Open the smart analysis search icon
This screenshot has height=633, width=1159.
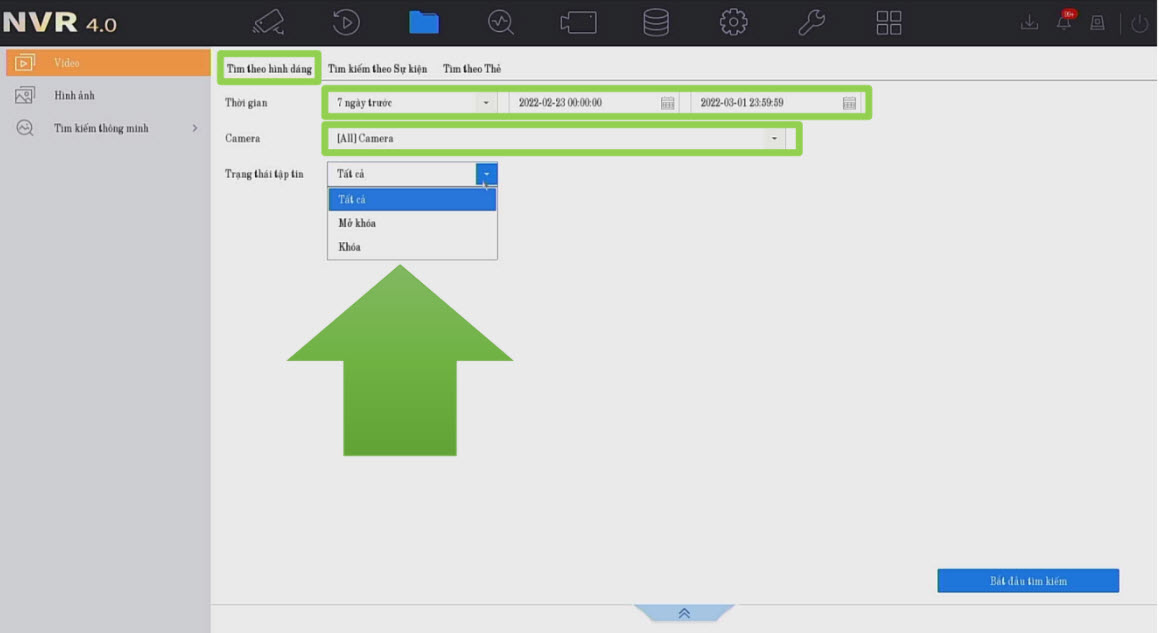(x=501, y=22)
